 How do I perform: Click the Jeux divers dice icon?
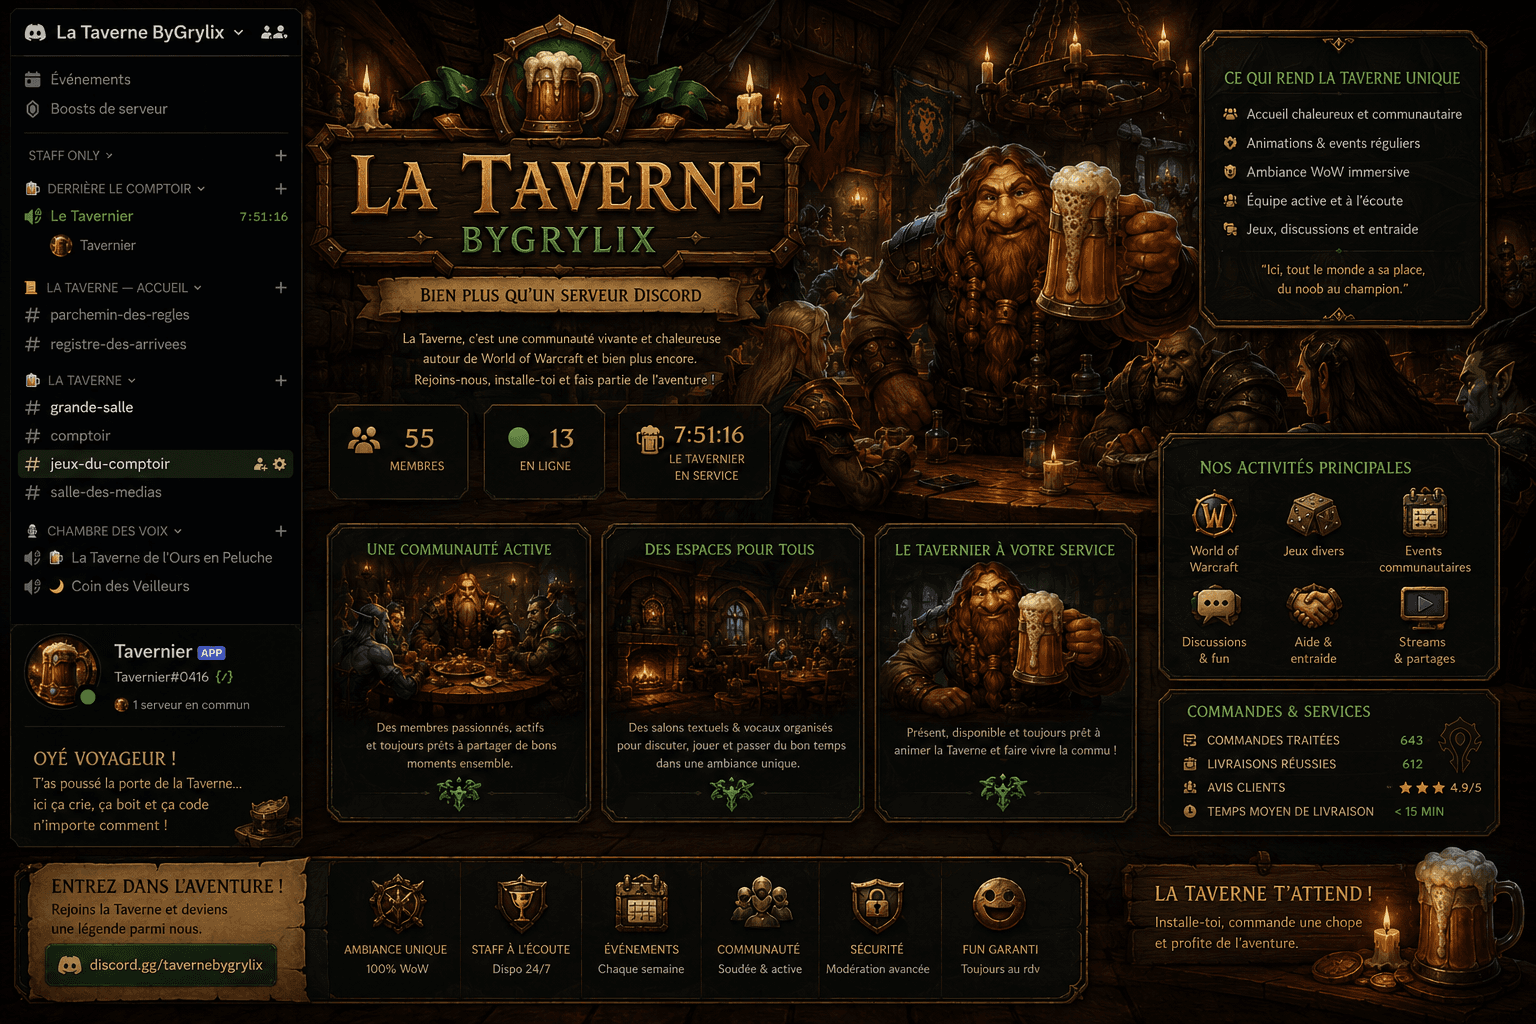1313,515
